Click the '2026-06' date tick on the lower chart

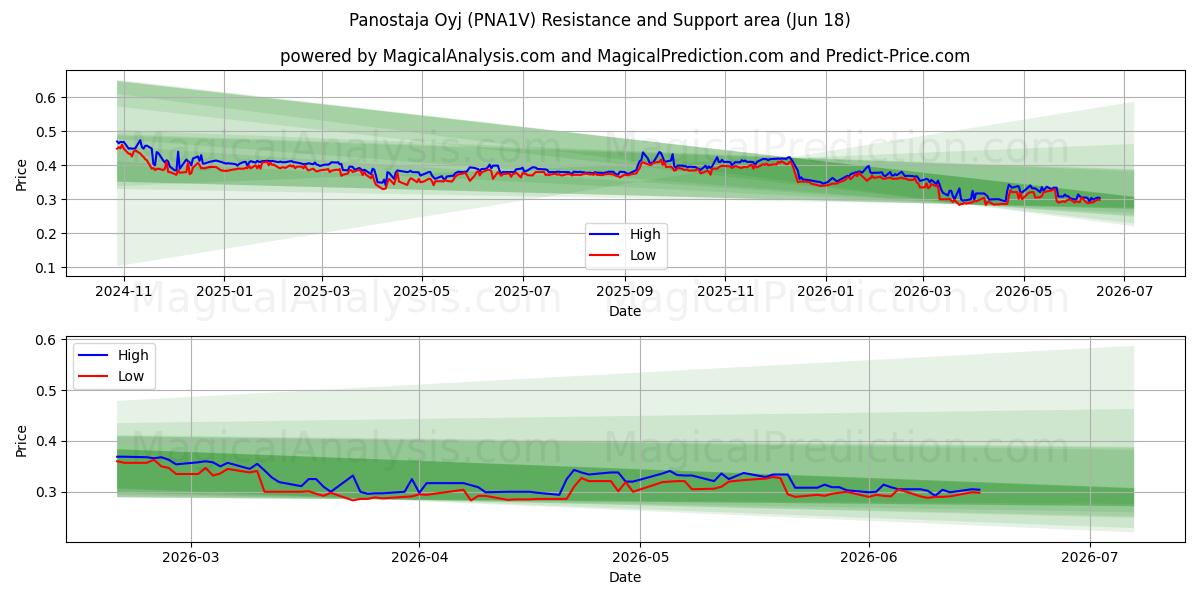[869, 558]
